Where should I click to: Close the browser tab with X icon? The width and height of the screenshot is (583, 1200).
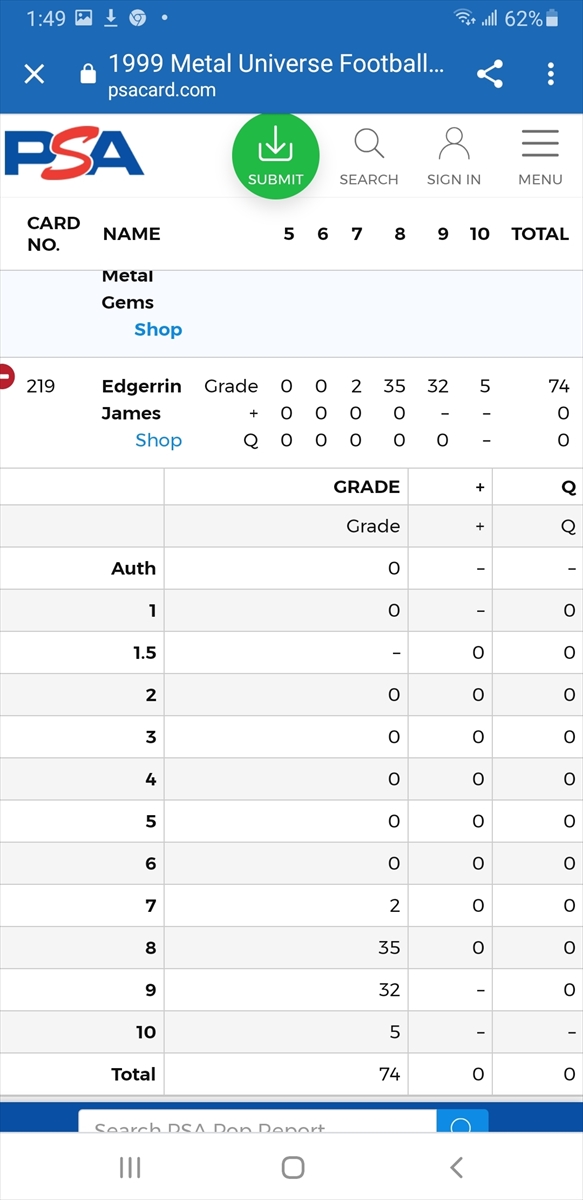pyautogui.click(x=34, y=74)
